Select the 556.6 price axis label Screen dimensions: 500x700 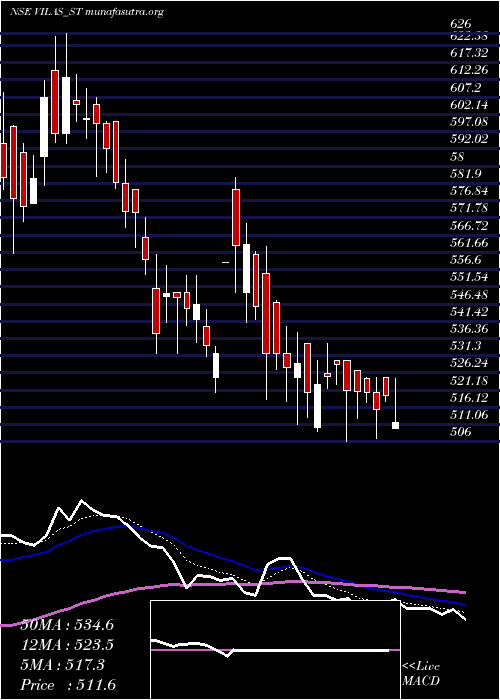tap(466, 260)
